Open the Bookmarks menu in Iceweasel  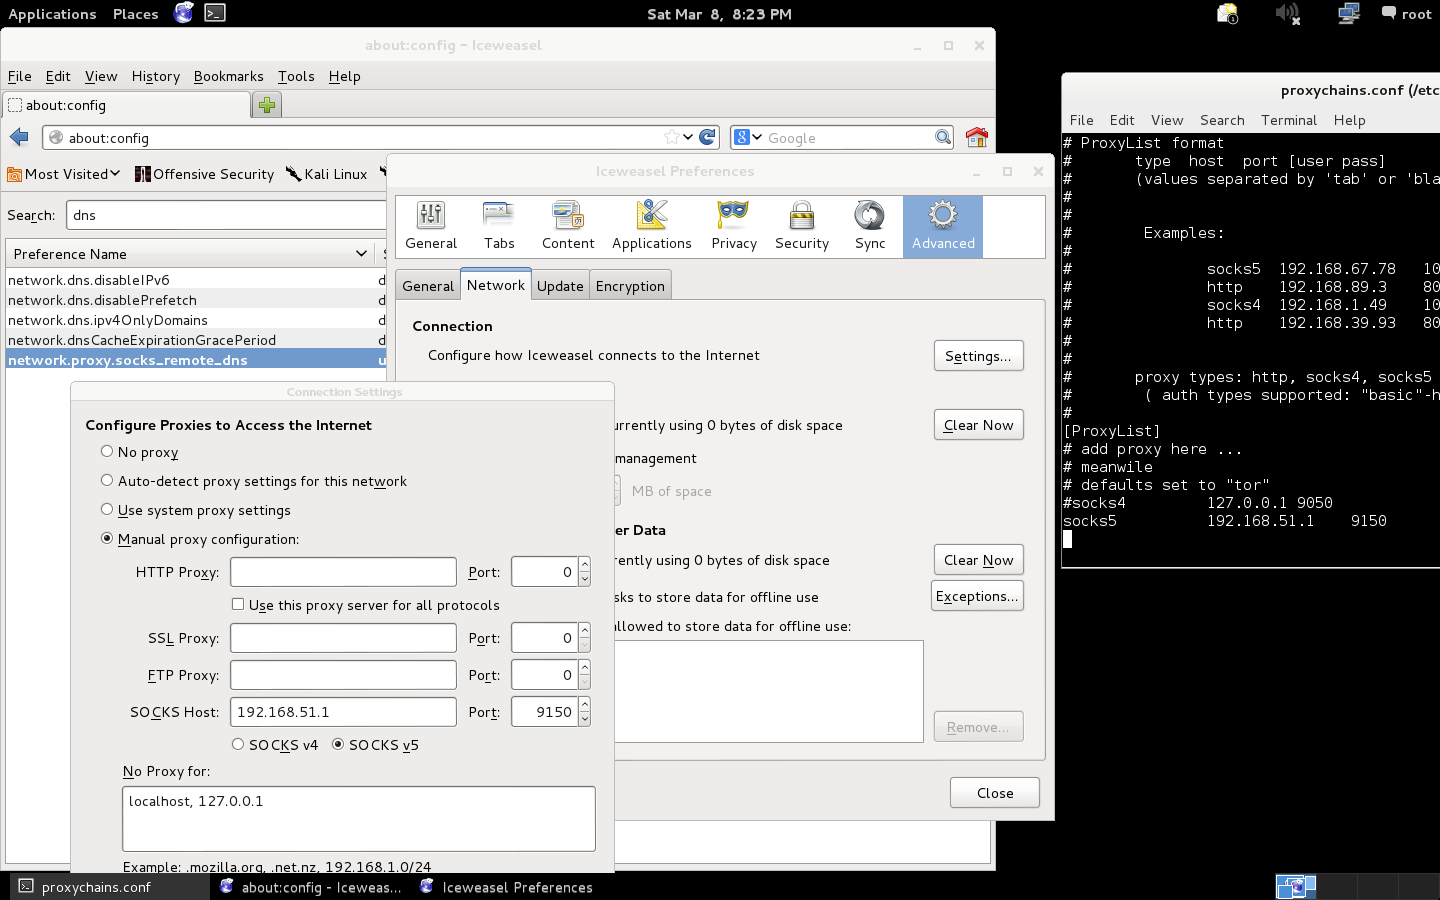229,76
